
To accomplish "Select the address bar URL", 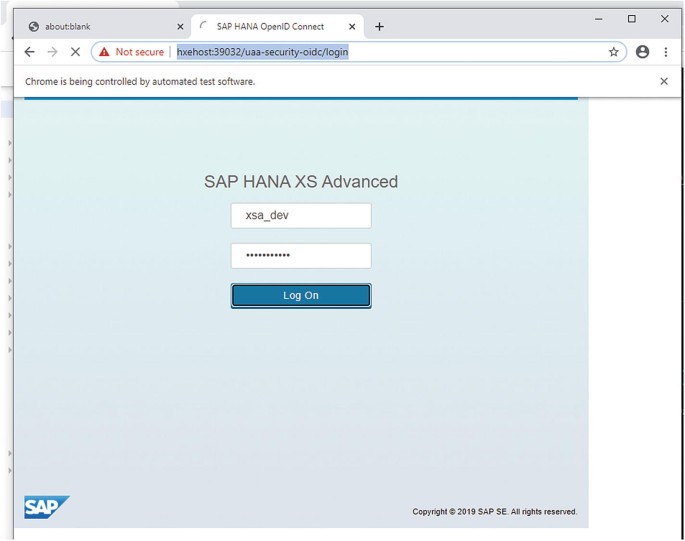I will point(263,52).
